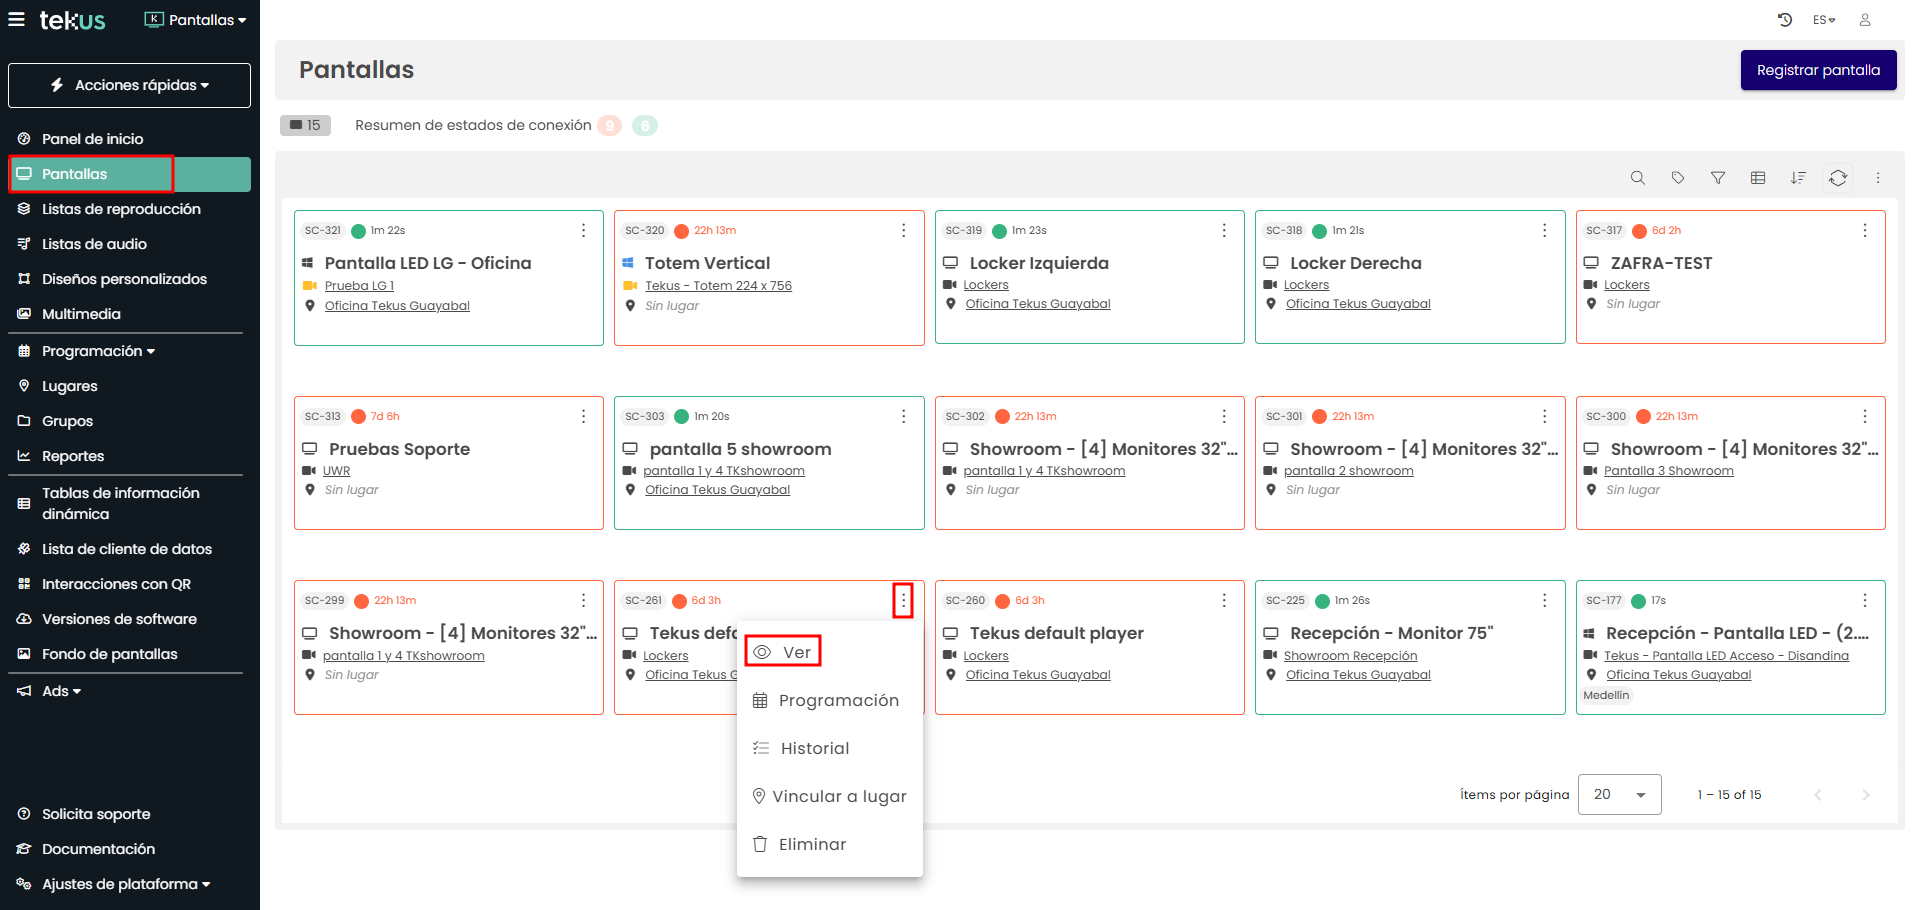The height and width of the screenshot is (910, 1920).
Task: Switch to table view icon
Action: 1757,178
